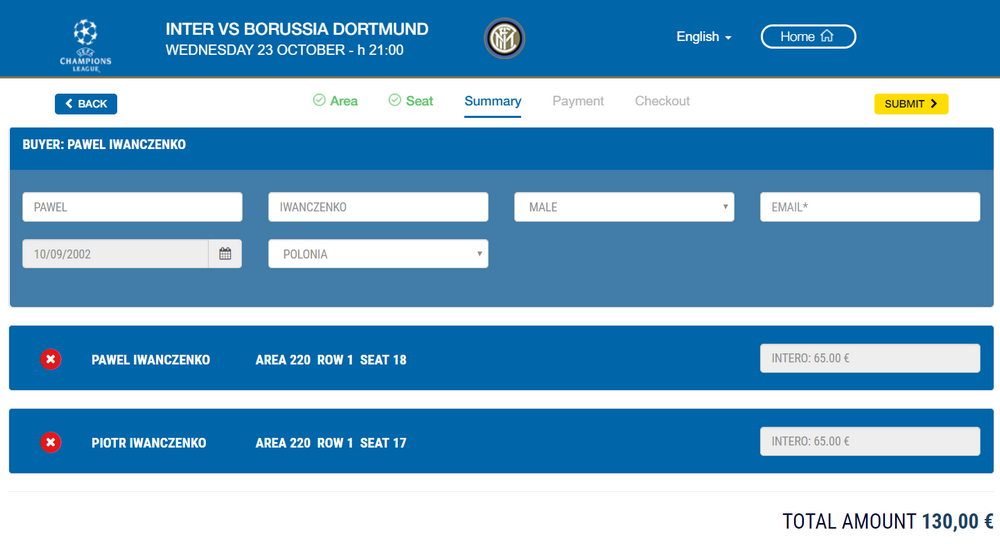Click the text AREA 220 ROW 1 SEAT 17
Screen dimensions: 1000x544
coord(331,443)
